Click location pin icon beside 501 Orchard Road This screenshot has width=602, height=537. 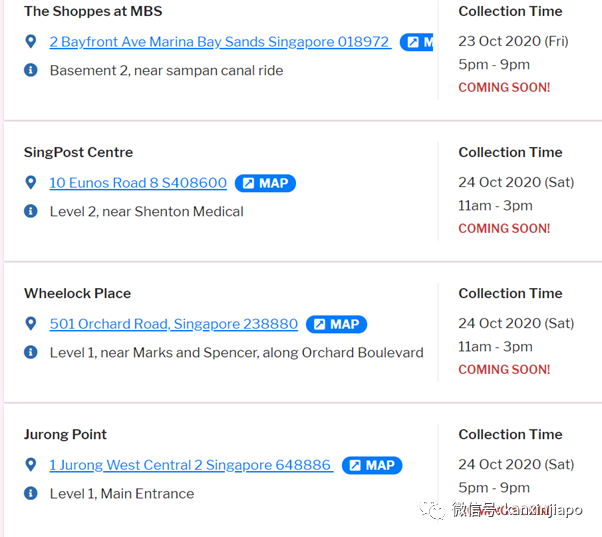31,324
